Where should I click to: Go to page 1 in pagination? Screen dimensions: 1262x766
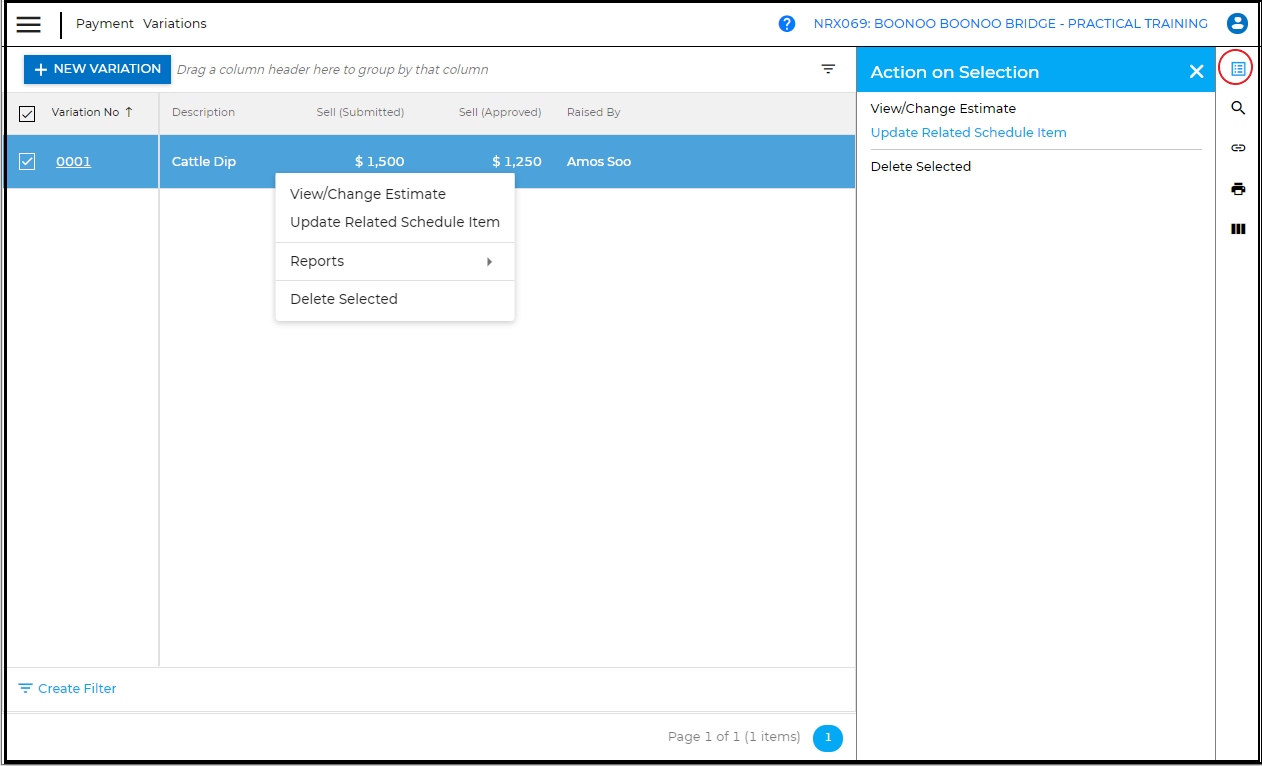point(828,738)
